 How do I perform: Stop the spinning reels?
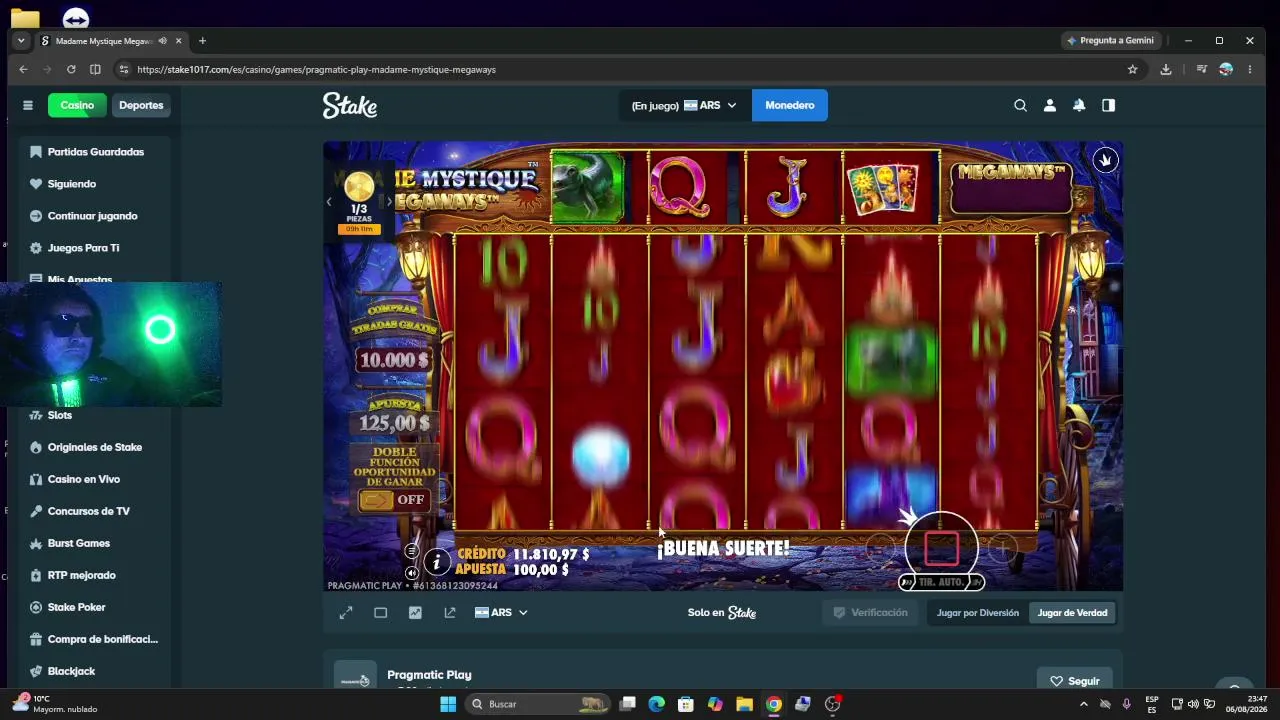941,547
